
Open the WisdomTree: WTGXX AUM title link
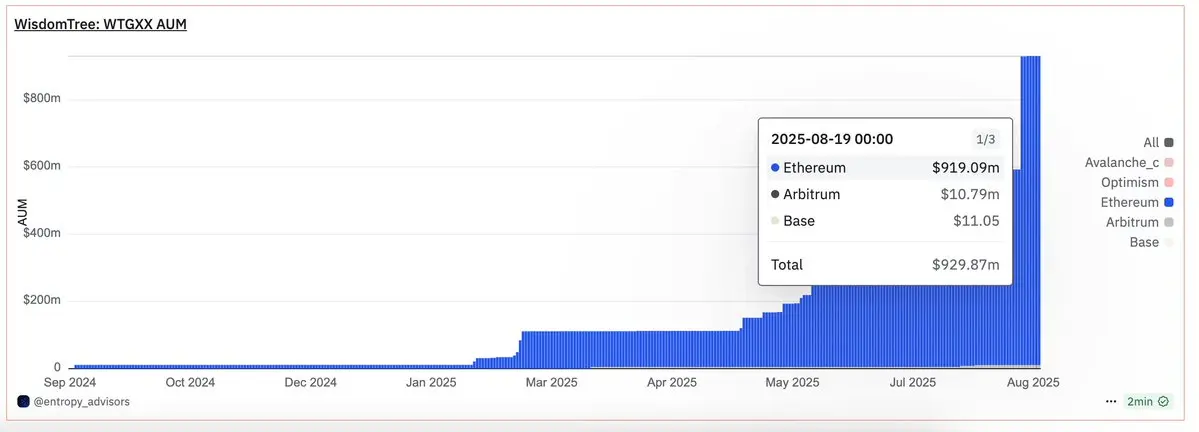[x=101, y=24]
